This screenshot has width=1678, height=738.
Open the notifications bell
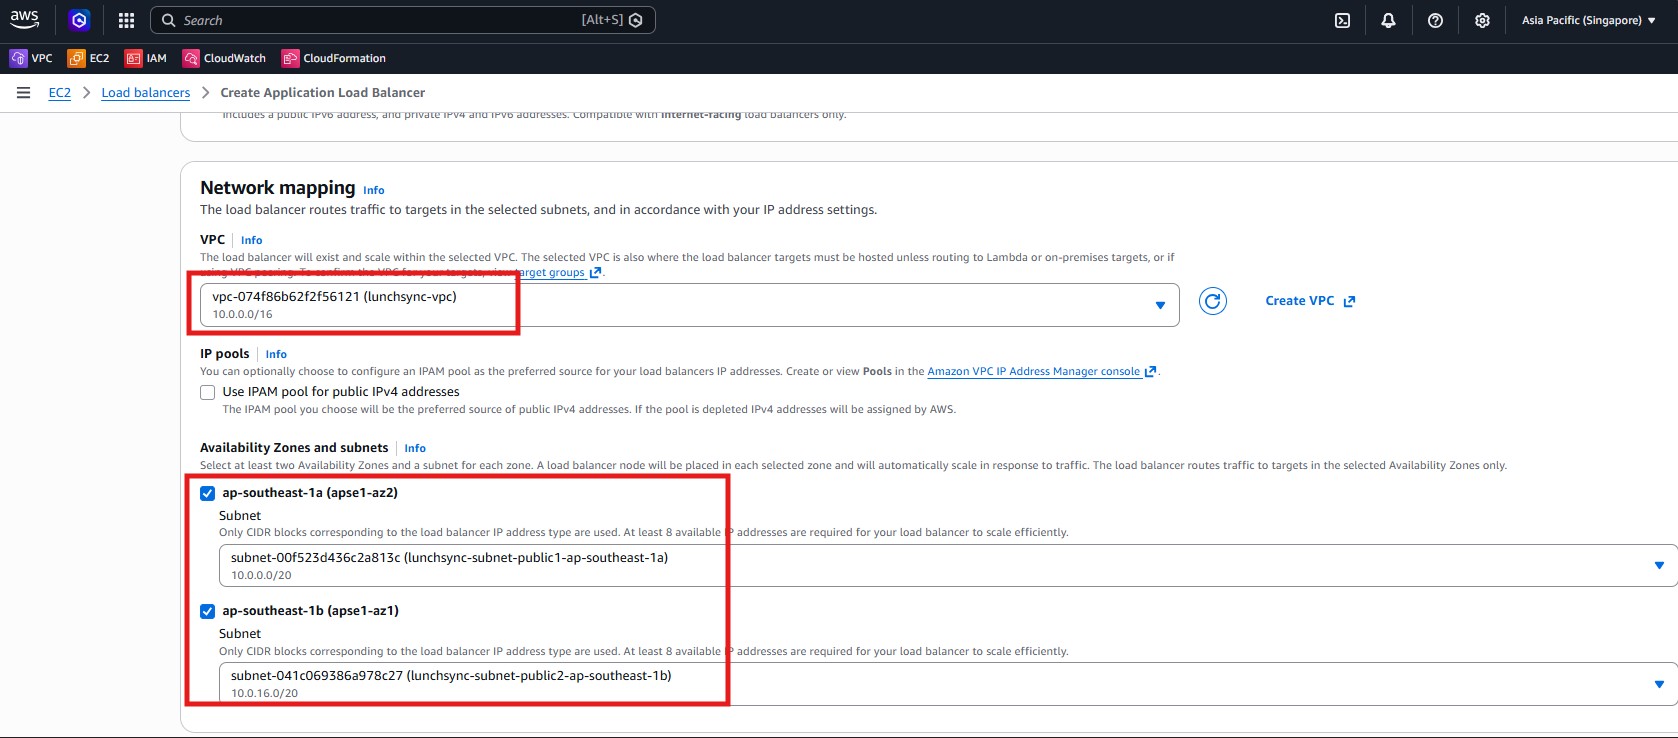pos(1388,20)
